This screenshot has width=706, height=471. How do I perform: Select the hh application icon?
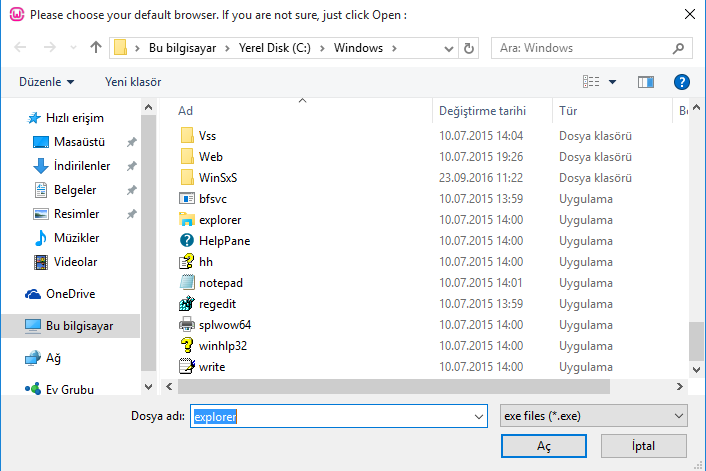pyautogui.click(x=187, y=262)
